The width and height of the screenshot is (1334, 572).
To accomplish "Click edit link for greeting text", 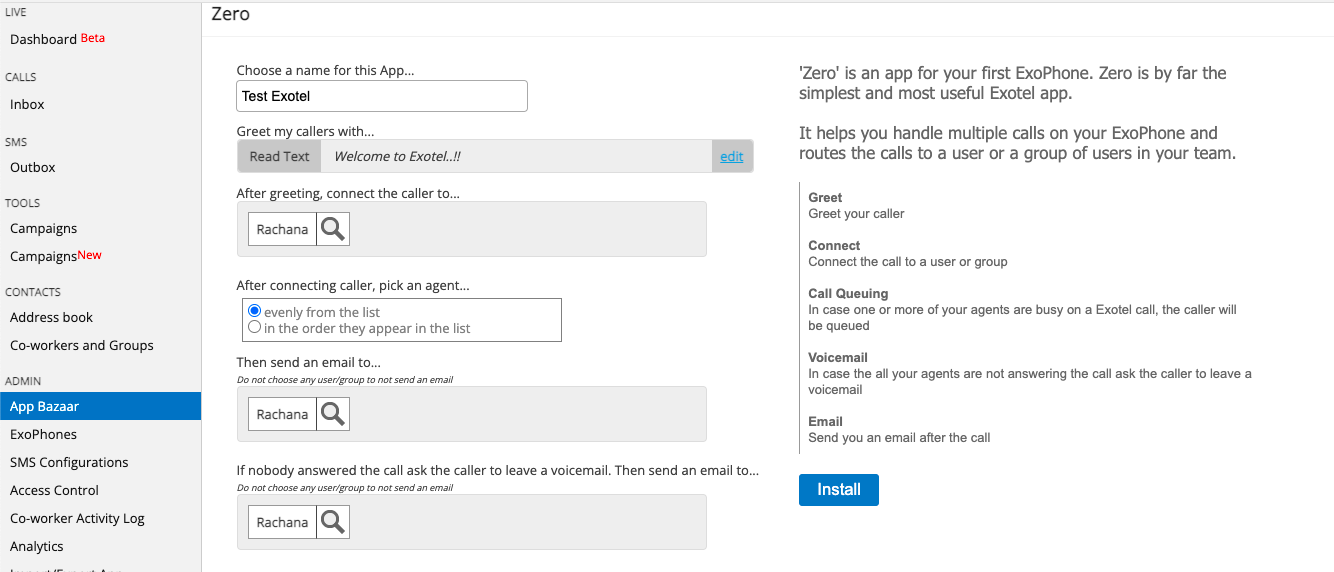I will 732,156.
